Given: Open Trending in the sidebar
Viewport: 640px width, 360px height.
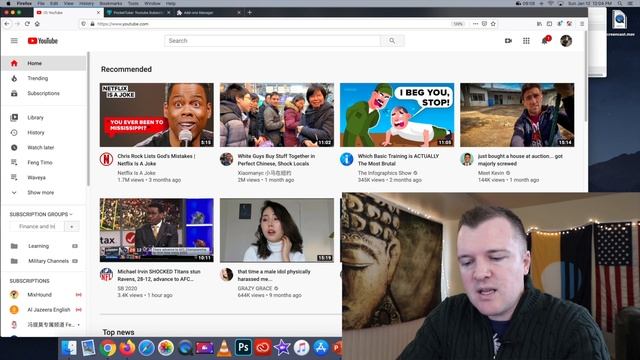Looking at the screenshot, I should pyautogui.click(x=44, y=78).
